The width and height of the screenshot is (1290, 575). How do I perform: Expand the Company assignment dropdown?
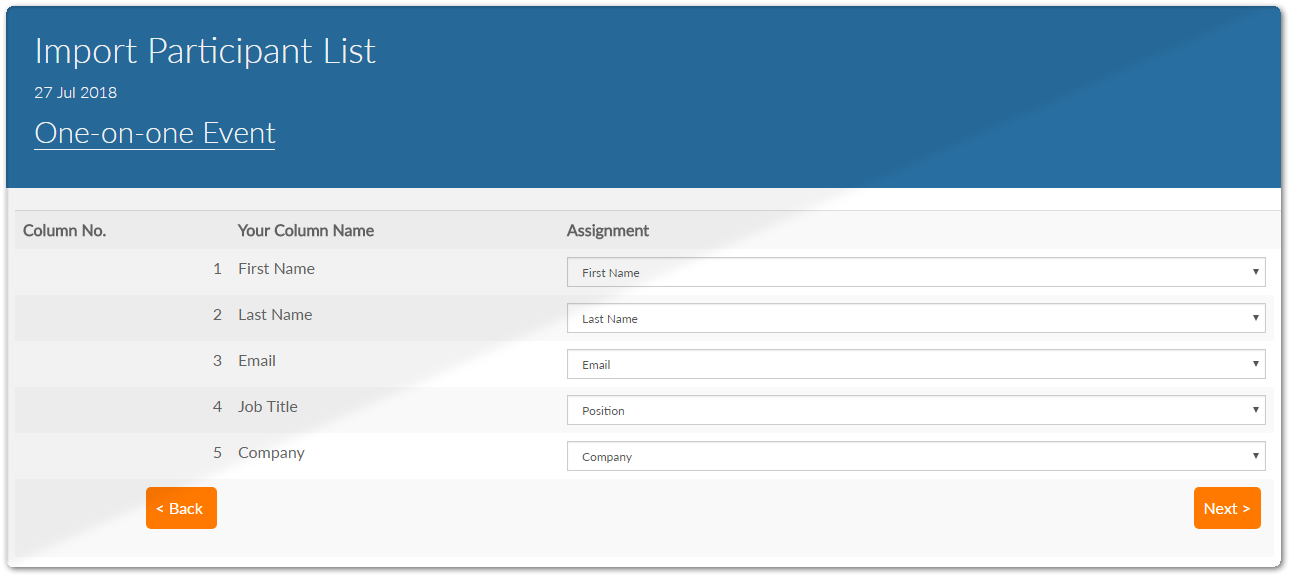pyautogui.click(x=915, y=456)
